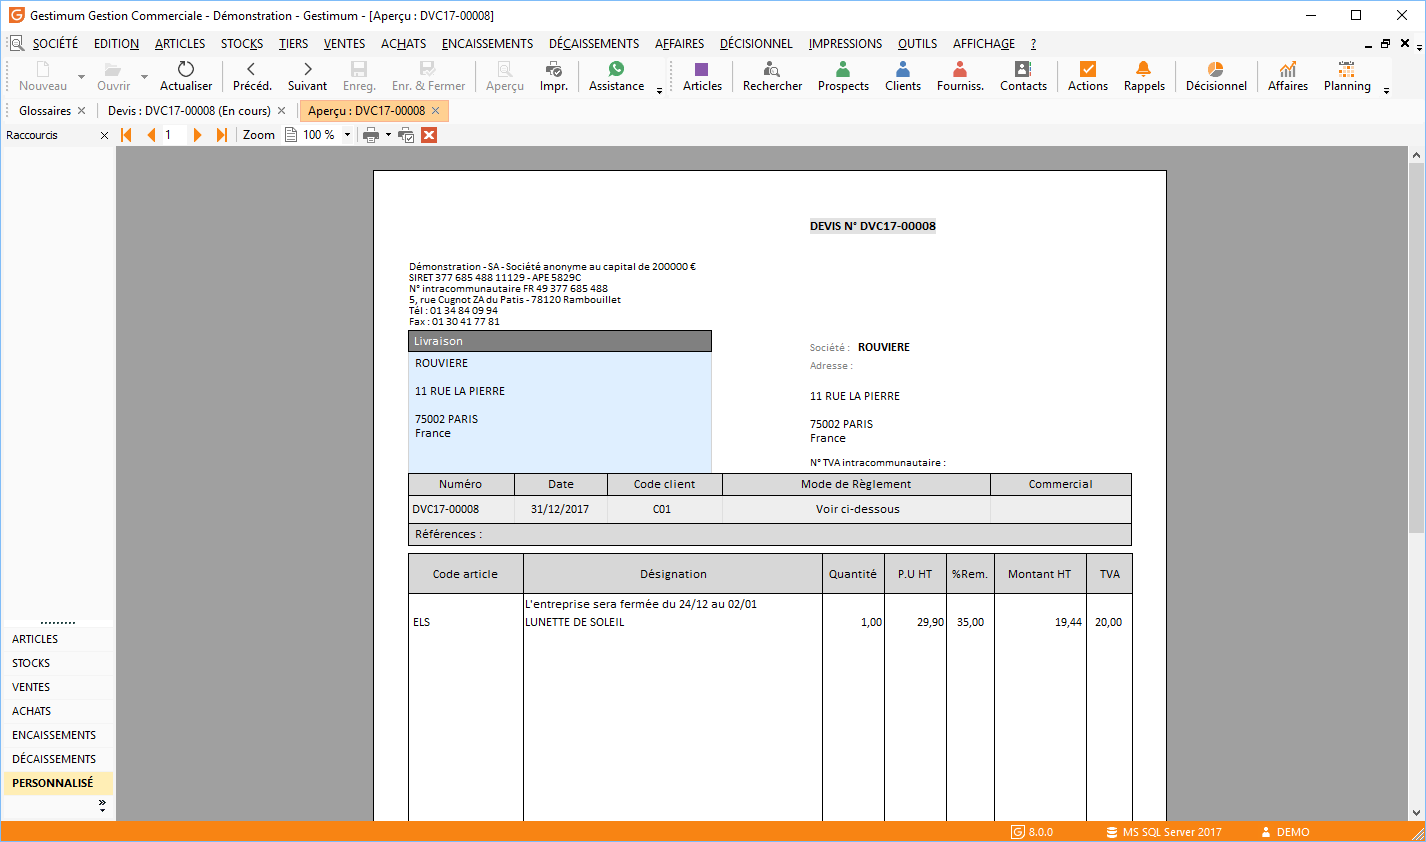Viewport: 1426px width, 842px height.
Task: Open the IMPRESSIONS menu
Action: 845,43
